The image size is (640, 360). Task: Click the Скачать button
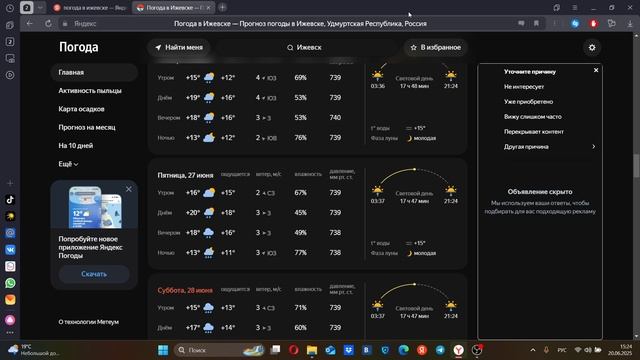94,274
